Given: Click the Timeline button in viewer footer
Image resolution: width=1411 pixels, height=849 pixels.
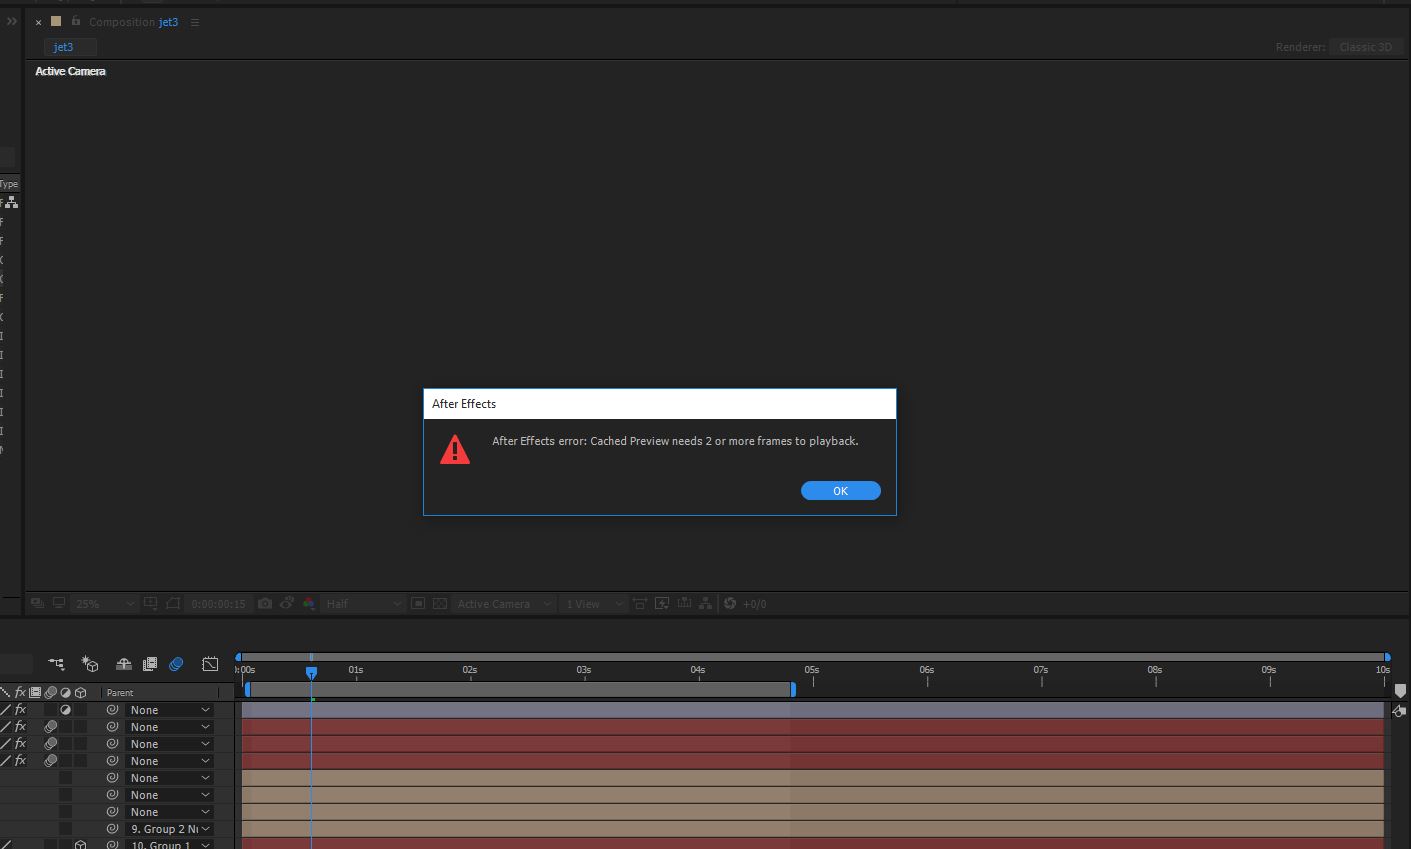Looking at the screenshot, I should tap(684, 603).
